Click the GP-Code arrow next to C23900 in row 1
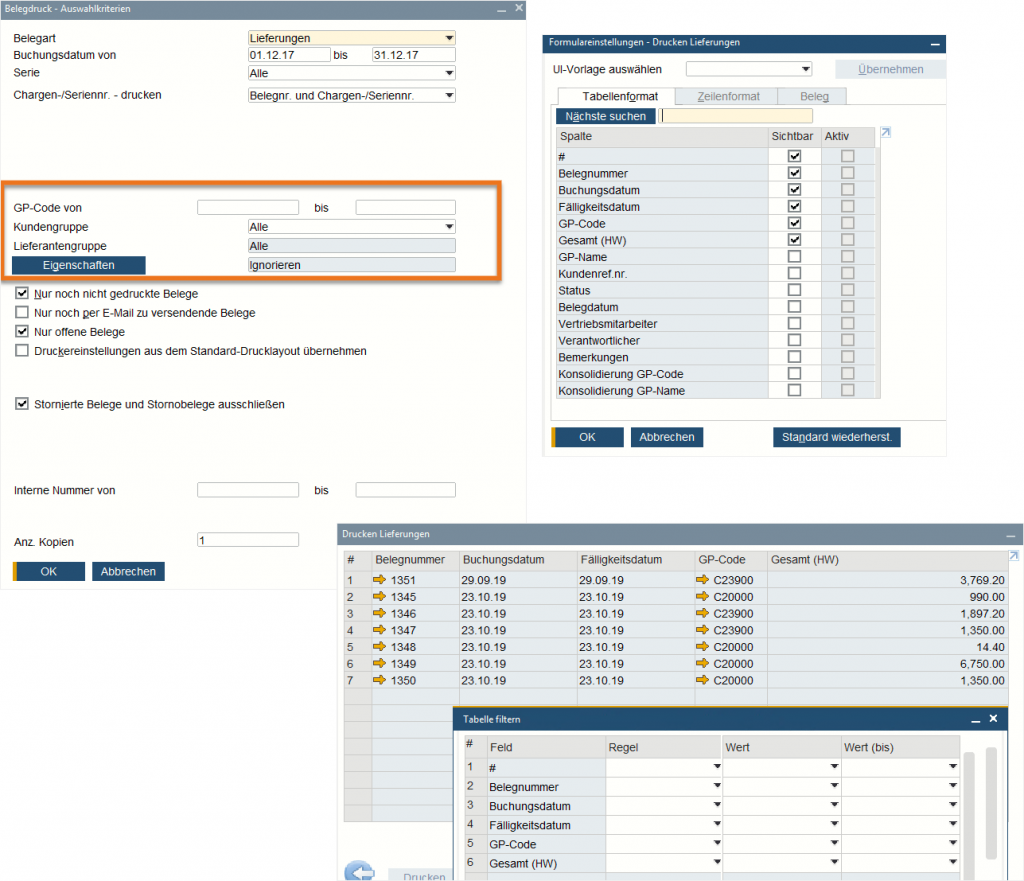 click(703, 580)
